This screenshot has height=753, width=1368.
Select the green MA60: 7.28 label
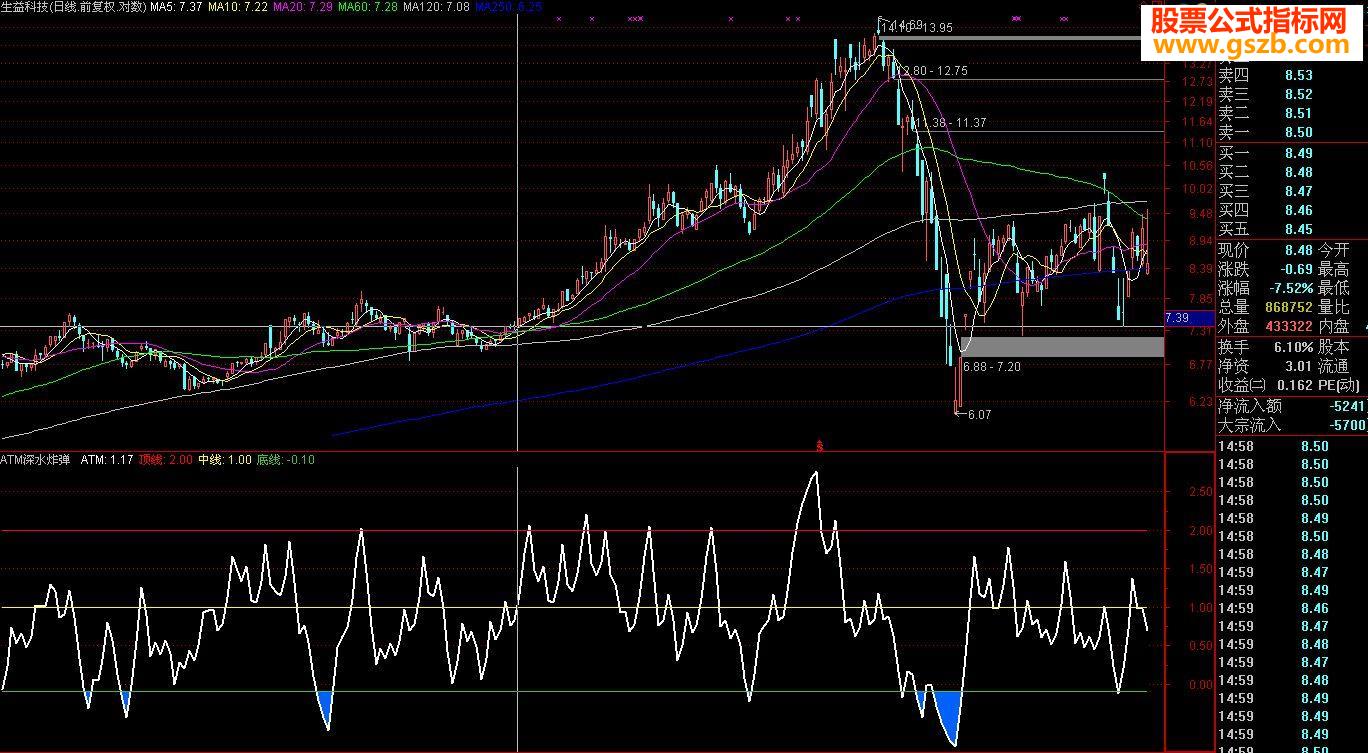click(x=369, y=7)
